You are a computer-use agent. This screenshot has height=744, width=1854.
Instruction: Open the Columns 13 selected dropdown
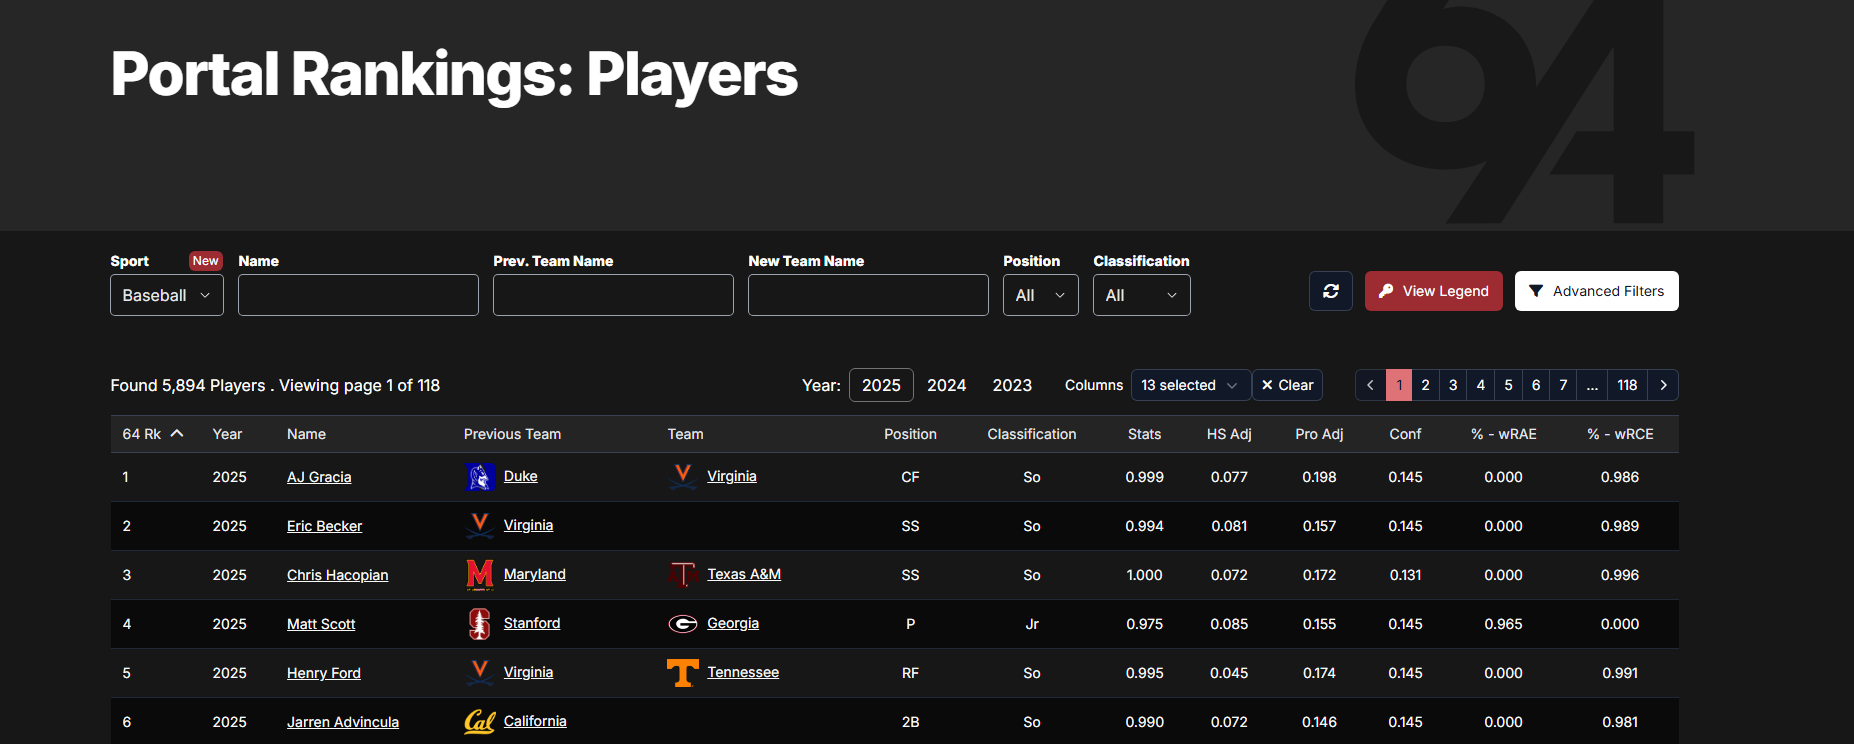[1190, 385]
